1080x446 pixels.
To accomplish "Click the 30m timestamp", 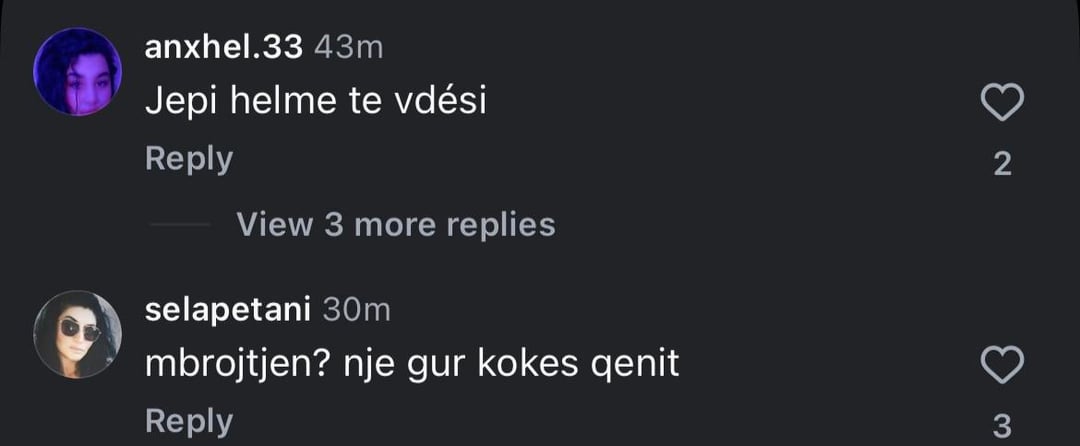I will tap(357, 310).
